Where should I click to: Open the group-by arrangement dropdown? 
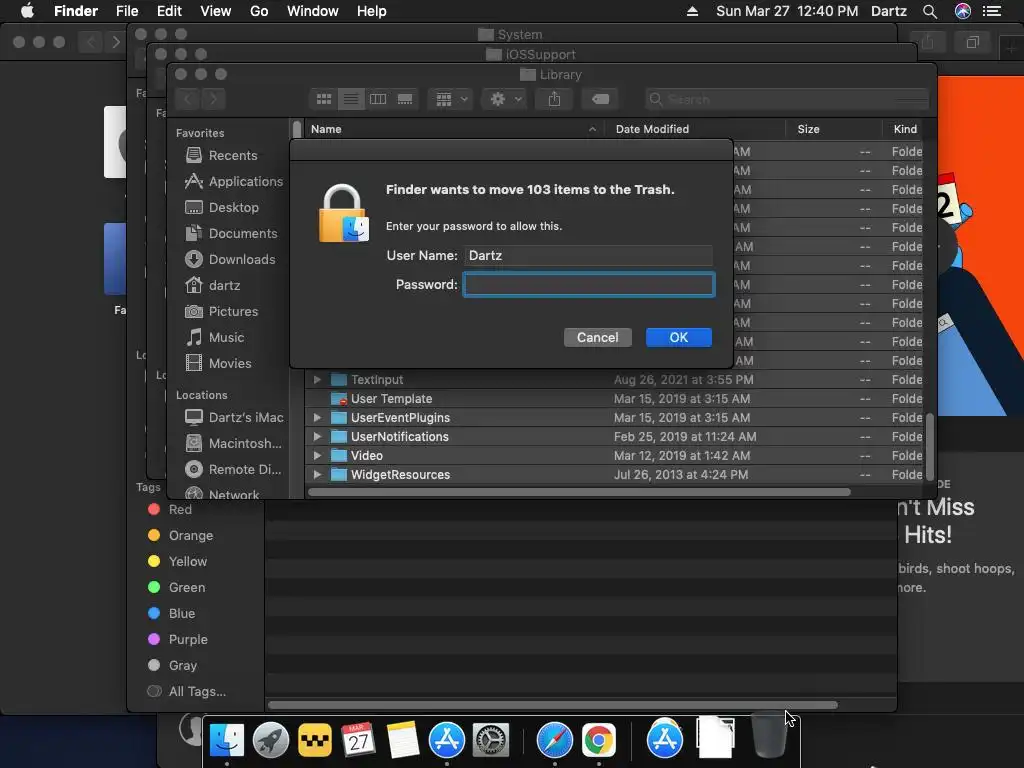pyautogui.click(x=451, y=99)
